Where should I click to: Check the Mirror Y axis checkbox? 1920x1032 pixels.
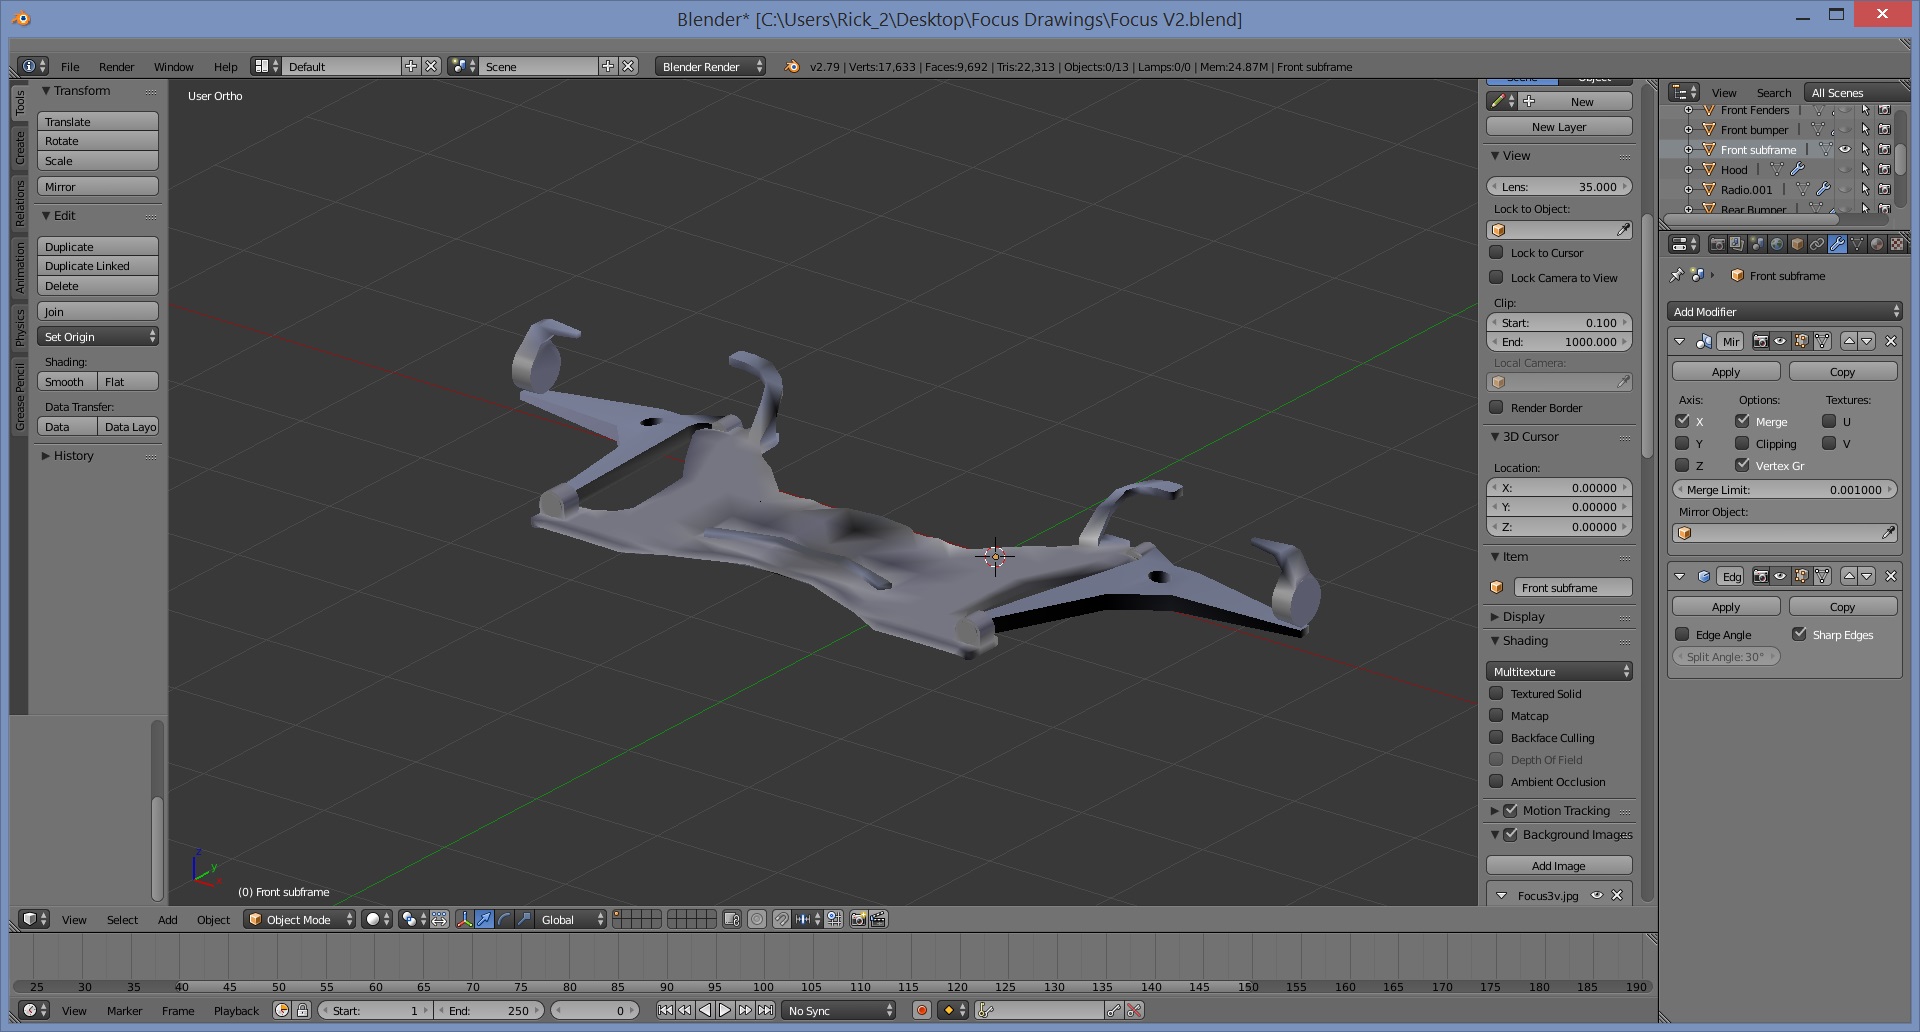(x=1682, y=443)
